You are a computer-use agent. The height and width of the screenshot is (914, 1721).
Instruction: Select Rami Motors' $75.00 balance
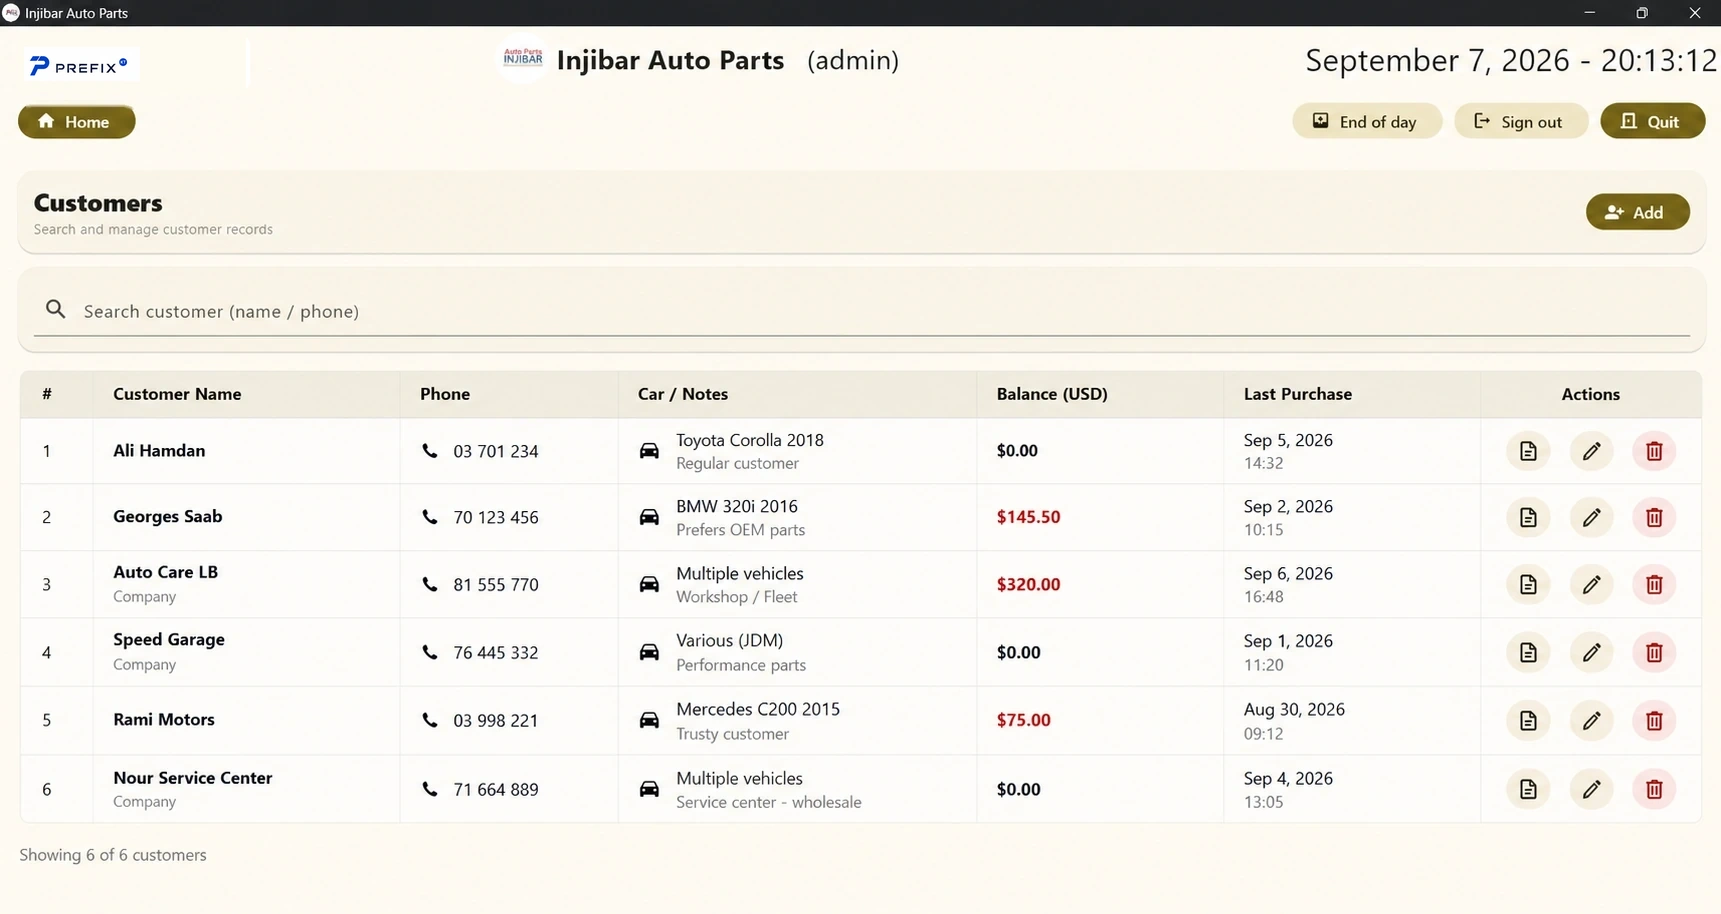pyautogui.click(x=1023, y=720)
